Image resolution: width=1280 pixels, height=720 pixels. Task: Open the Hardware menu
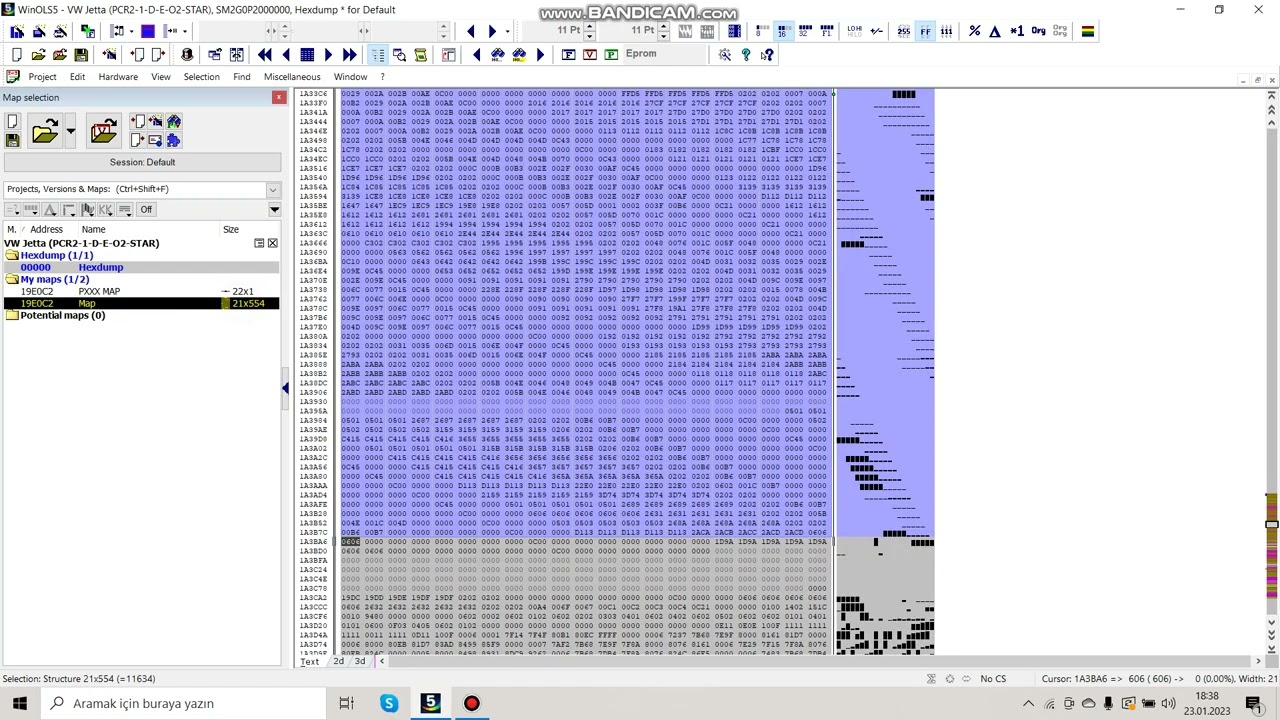118,77
